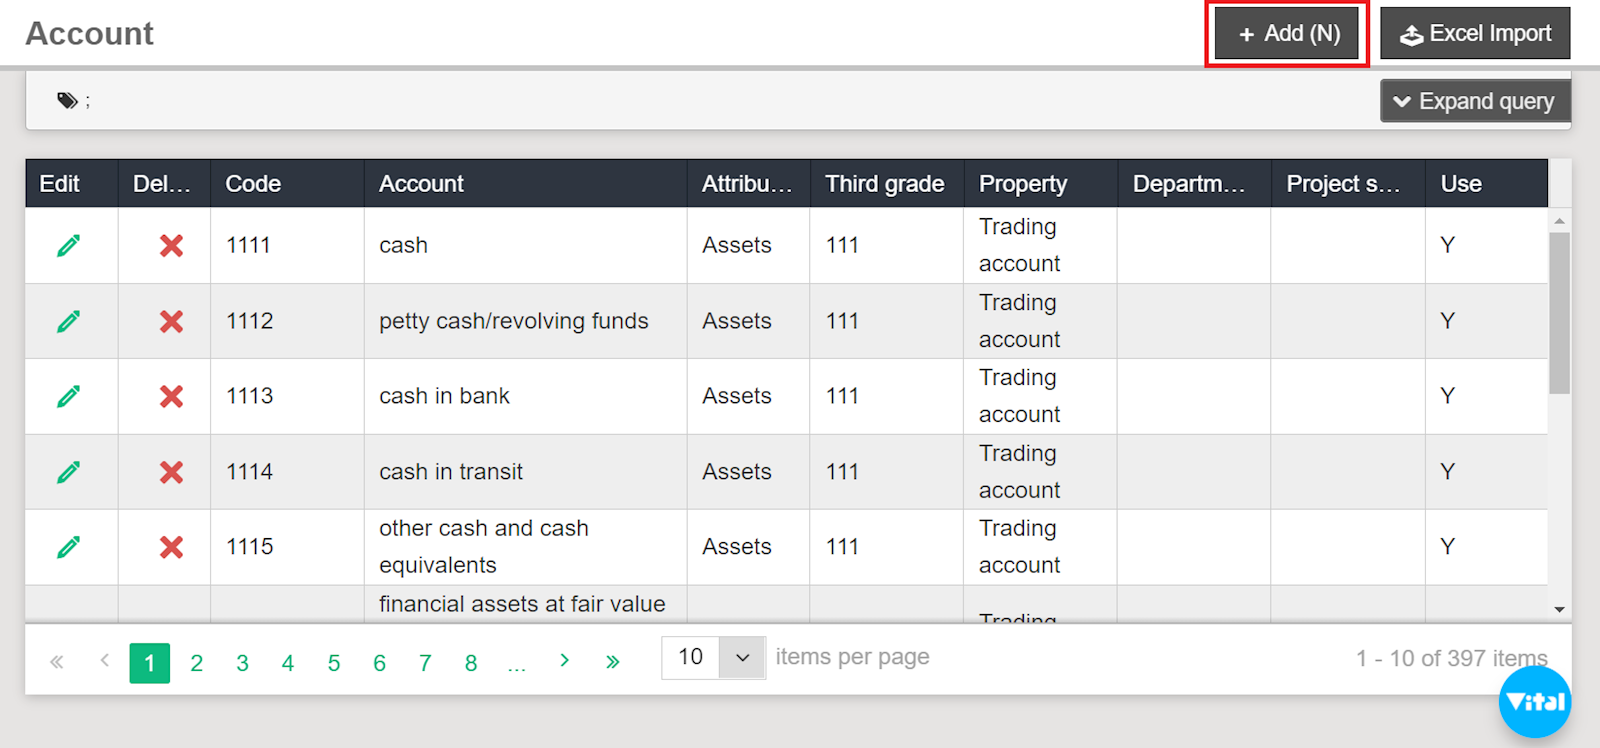Sort by the Code column header
Image resolution: width=1600 pixels, height=748 pixels.
tap(253, 184)
